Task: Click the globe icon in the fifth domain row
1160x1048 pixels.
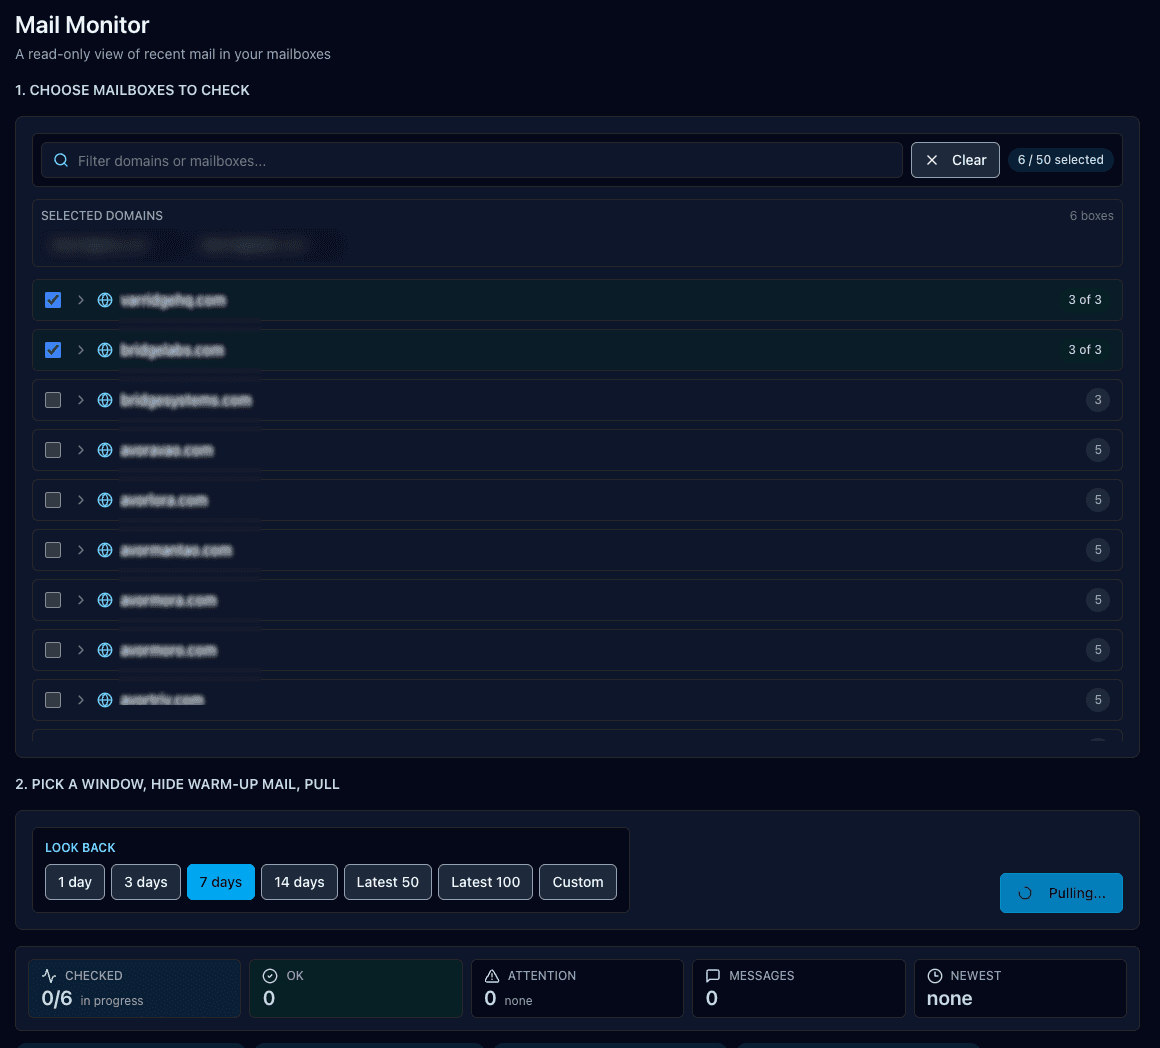Action: pyautogui.click(x=105, y=500)
